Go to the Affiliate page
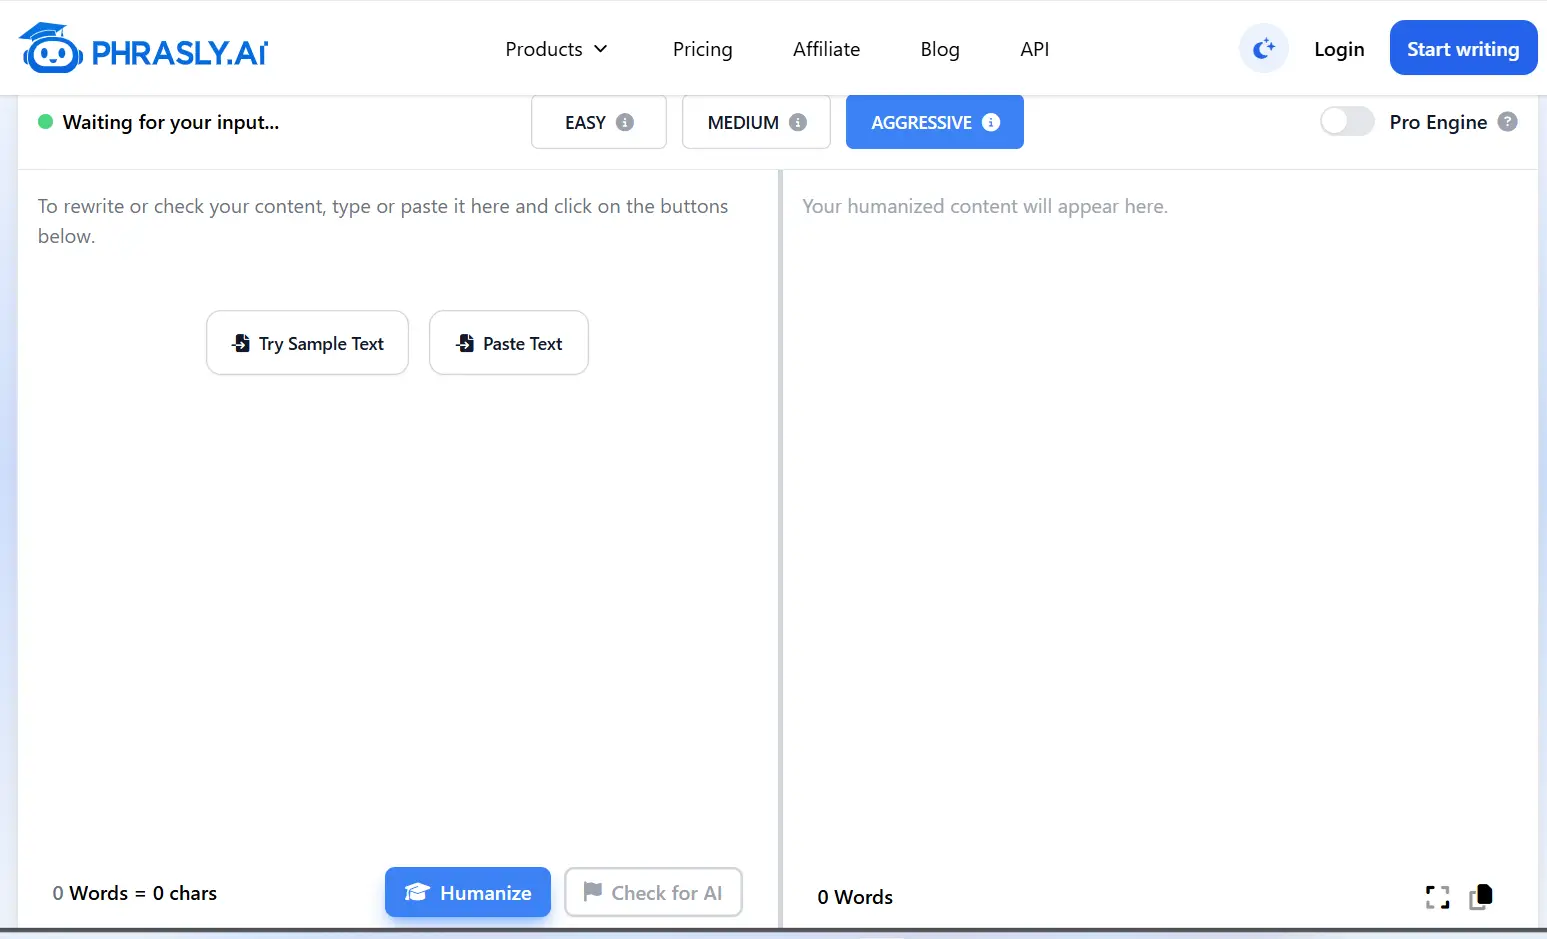1547x939 pixels. 826,49
